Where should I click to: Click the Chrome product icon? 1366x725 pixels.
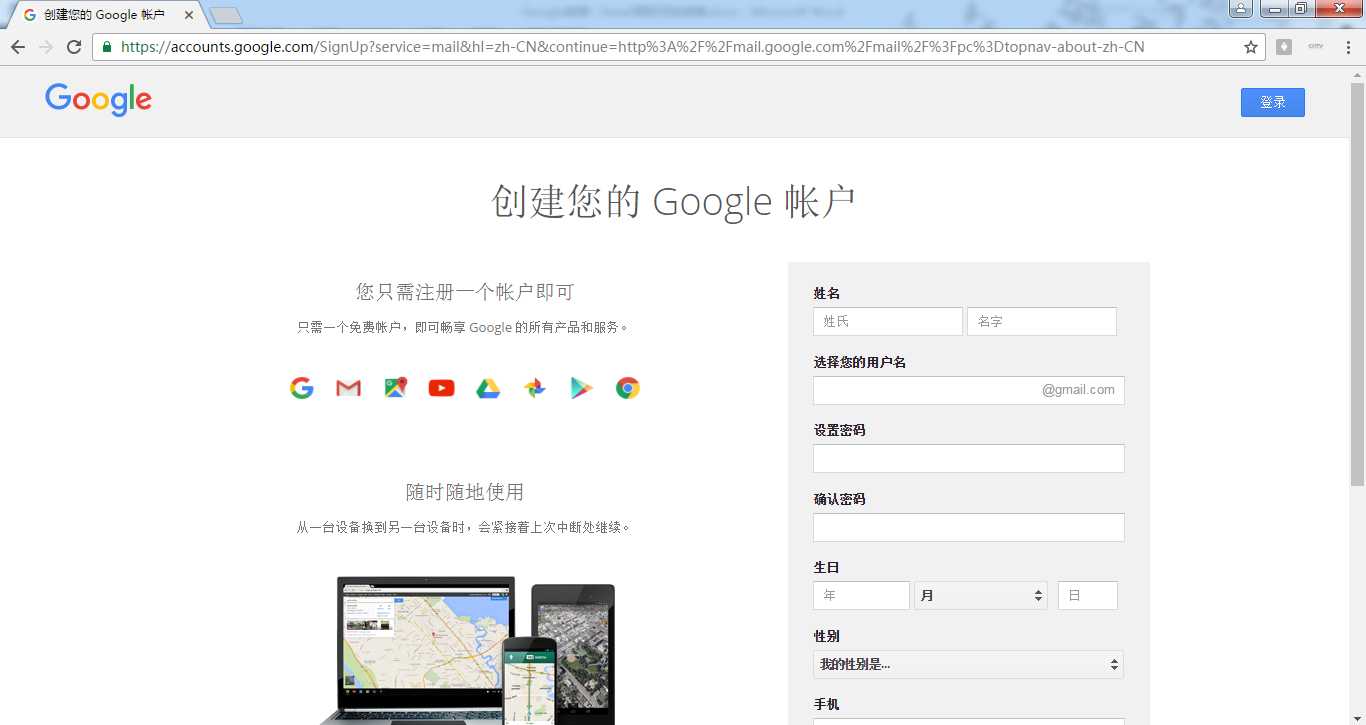pos(628,388)
